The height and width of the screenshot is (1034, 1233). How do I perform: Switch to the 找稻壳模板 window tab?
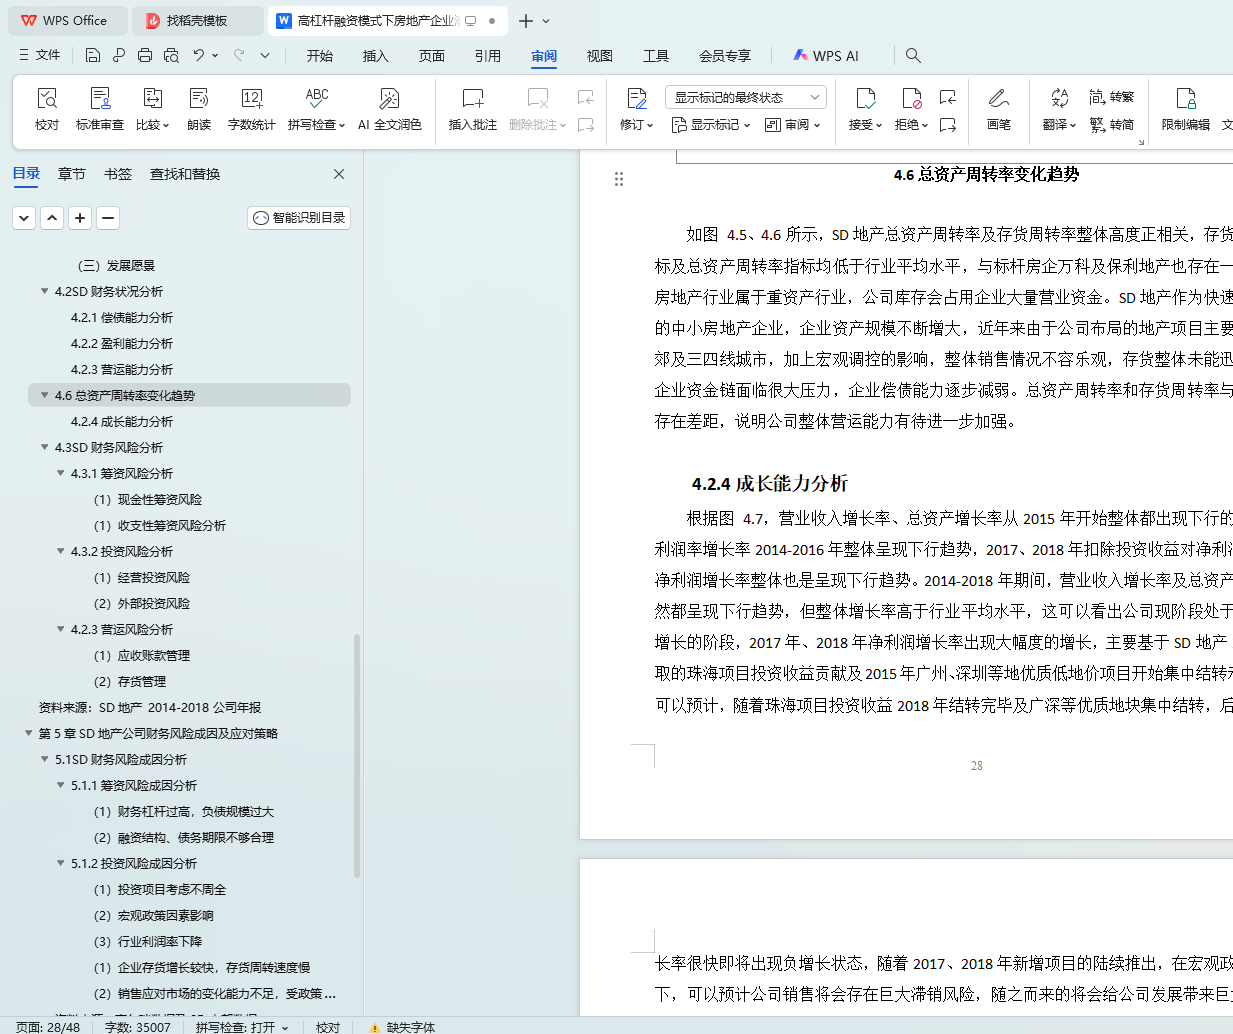(197, 20)
